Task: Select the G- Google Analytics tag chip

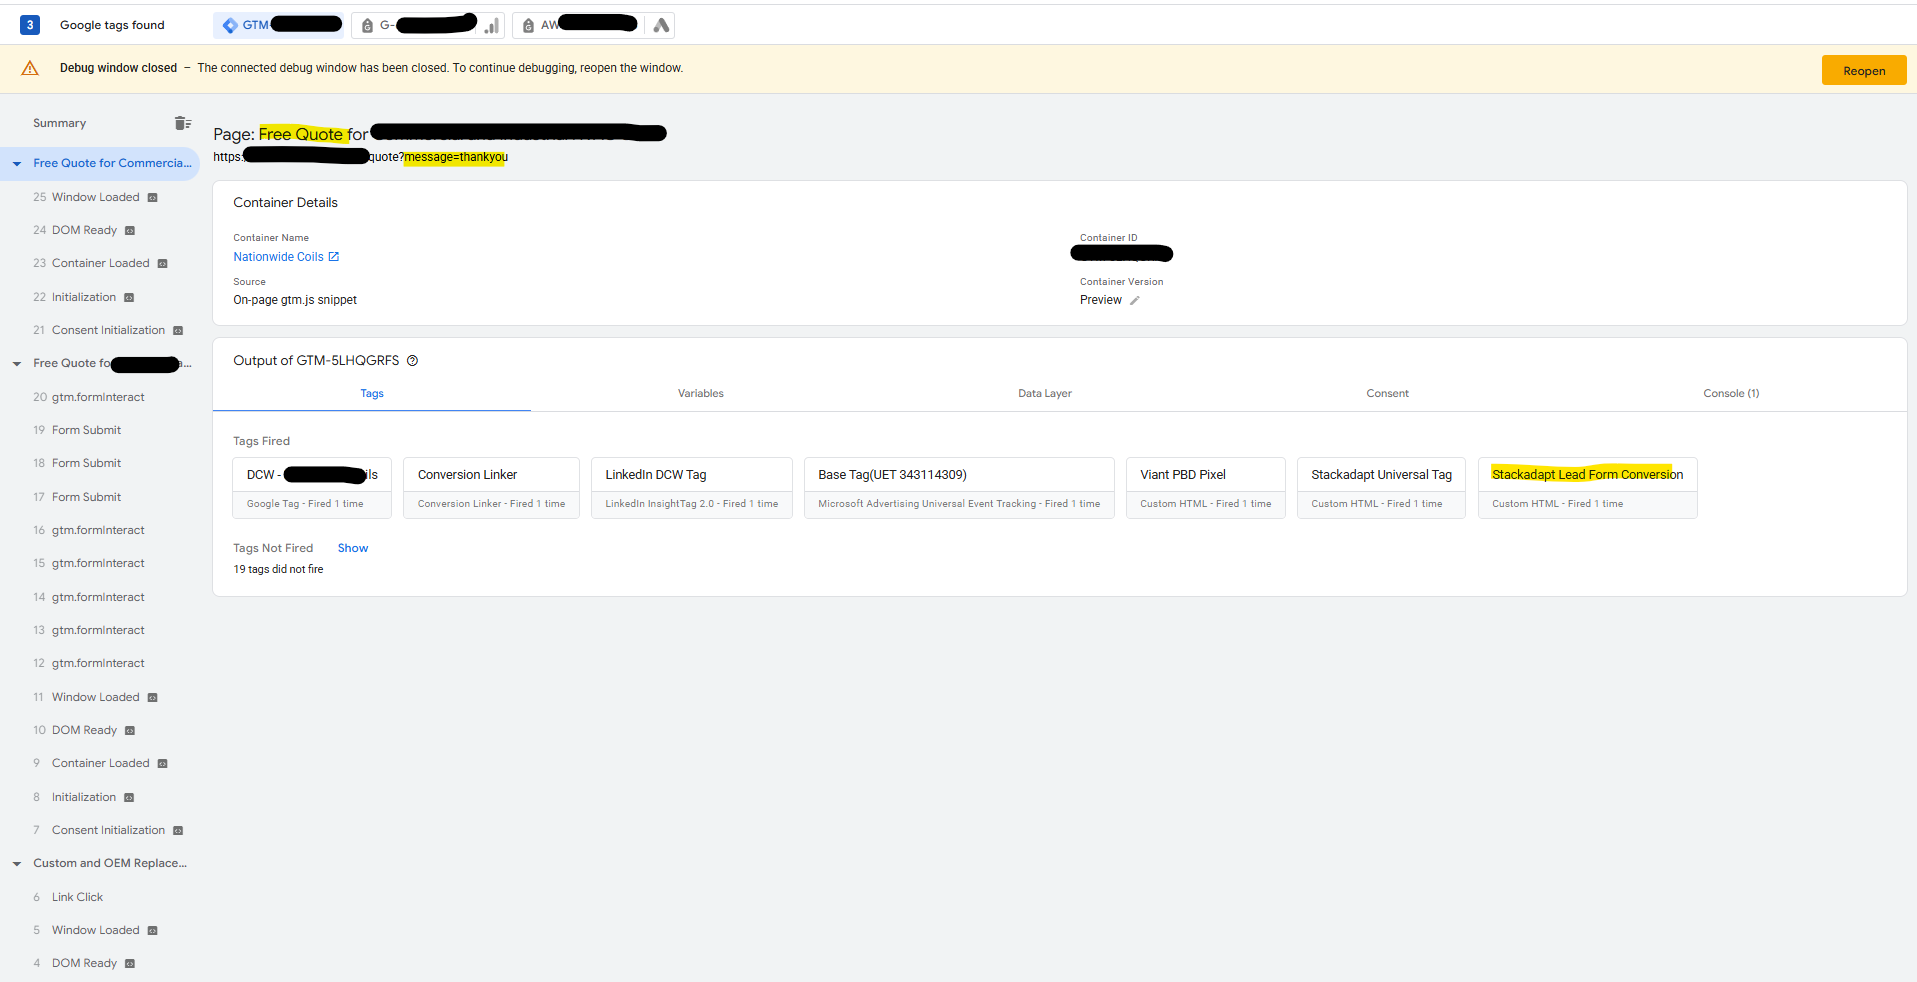Action: 427,25
